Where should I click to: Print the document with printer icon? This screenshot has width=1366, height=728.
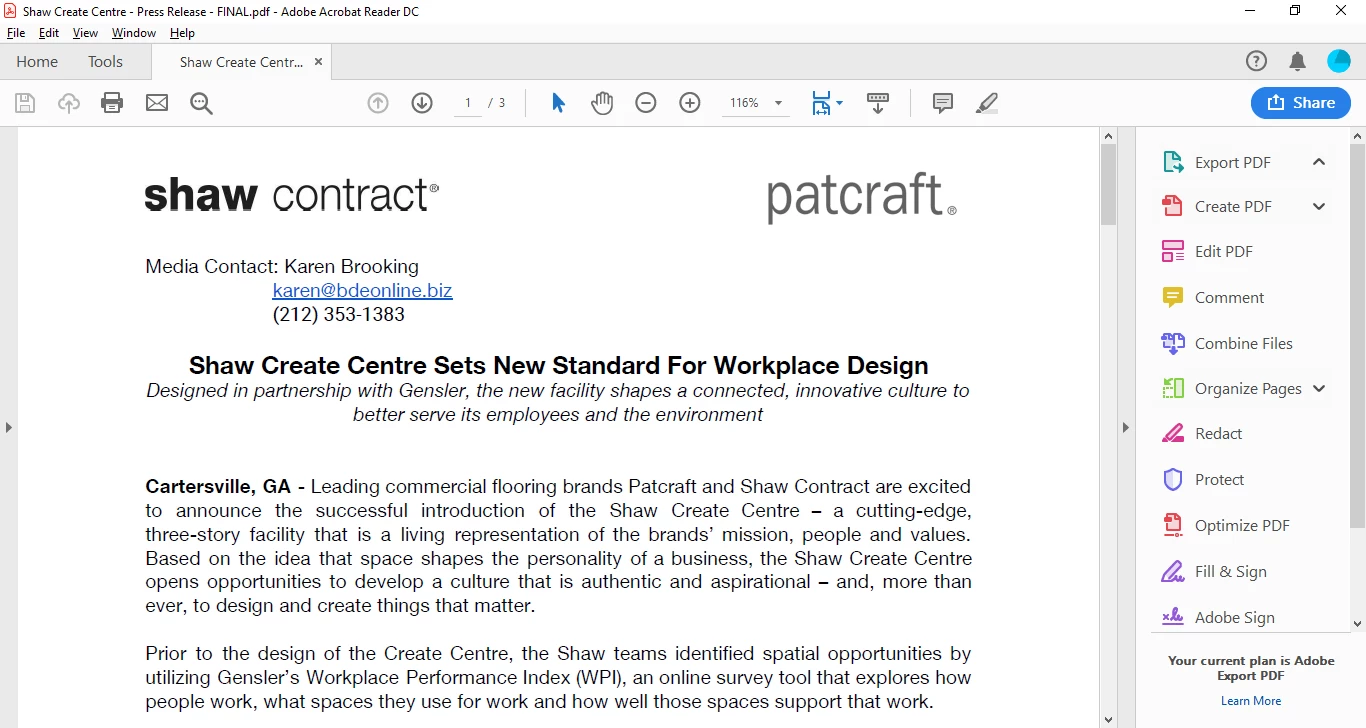pos(112,103)
